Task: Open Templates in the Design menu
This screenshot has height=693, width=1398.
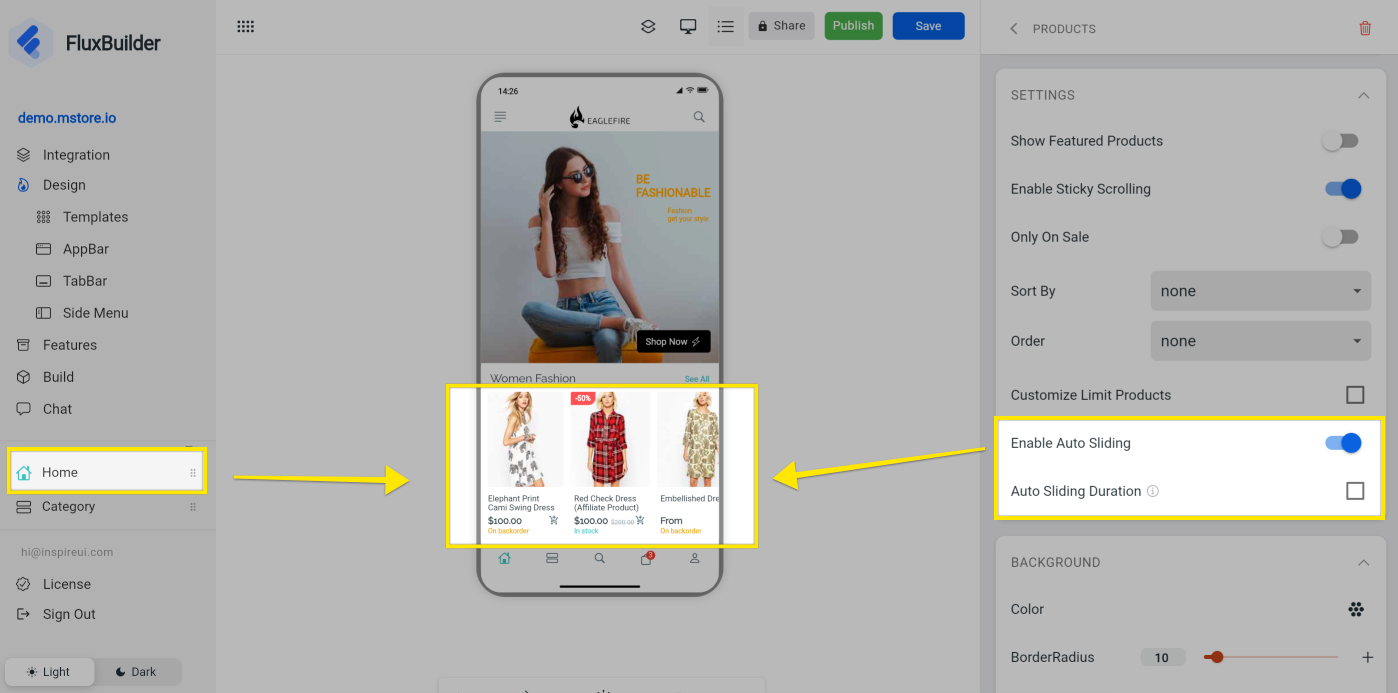Action: [95, 217]
